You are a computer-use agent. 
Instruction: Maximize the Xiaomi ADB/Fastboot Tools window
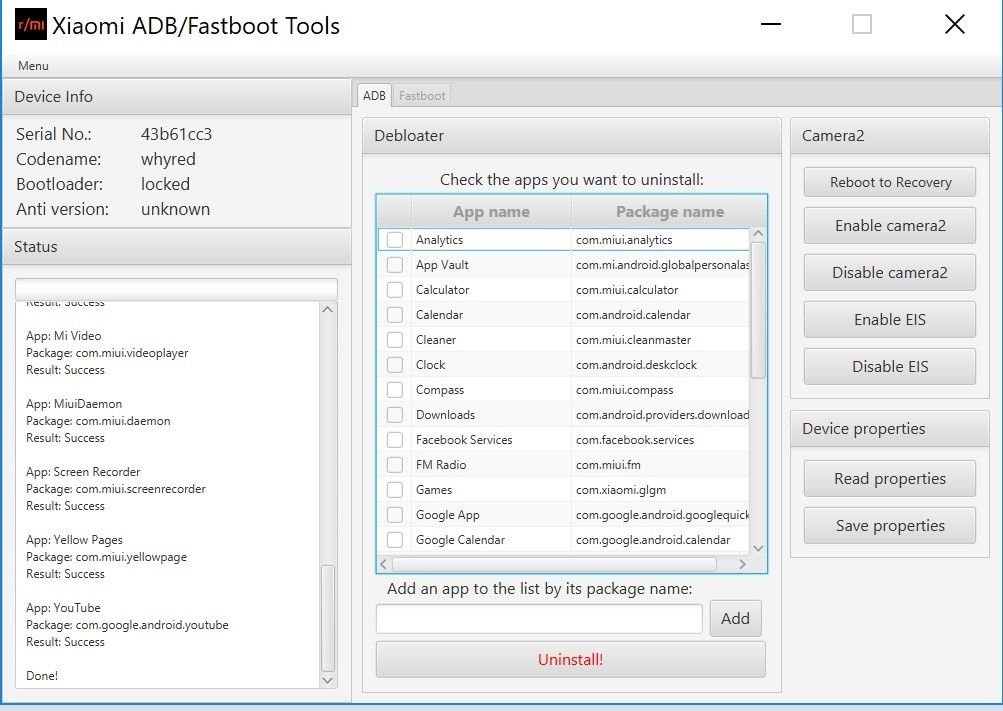coord(862,24)
